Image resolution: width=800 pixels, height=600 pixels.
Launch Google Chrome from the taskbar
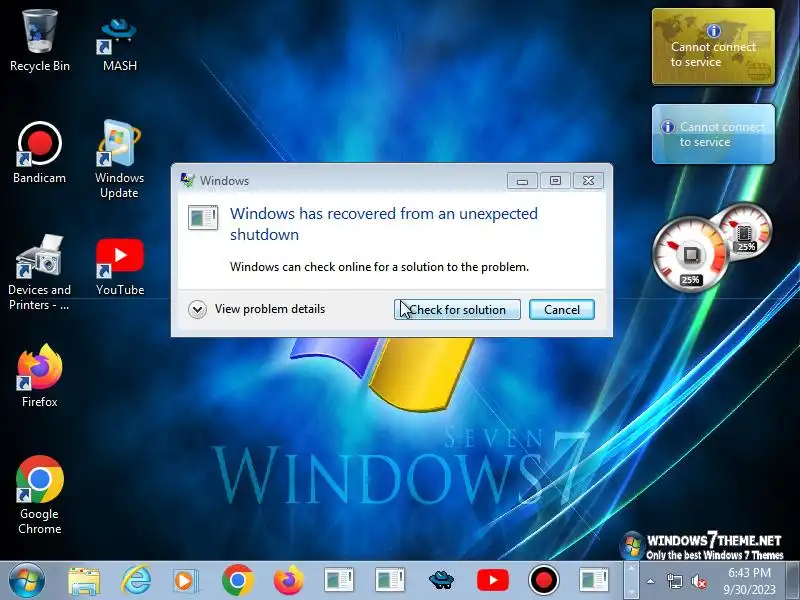click(x=237, y=581)
